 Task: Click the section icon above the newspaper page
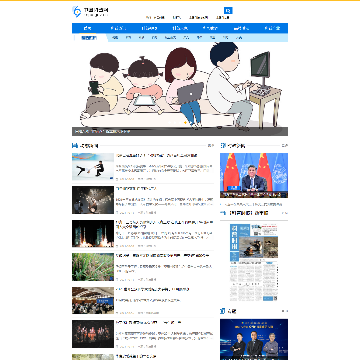click(x=223, y=213)
